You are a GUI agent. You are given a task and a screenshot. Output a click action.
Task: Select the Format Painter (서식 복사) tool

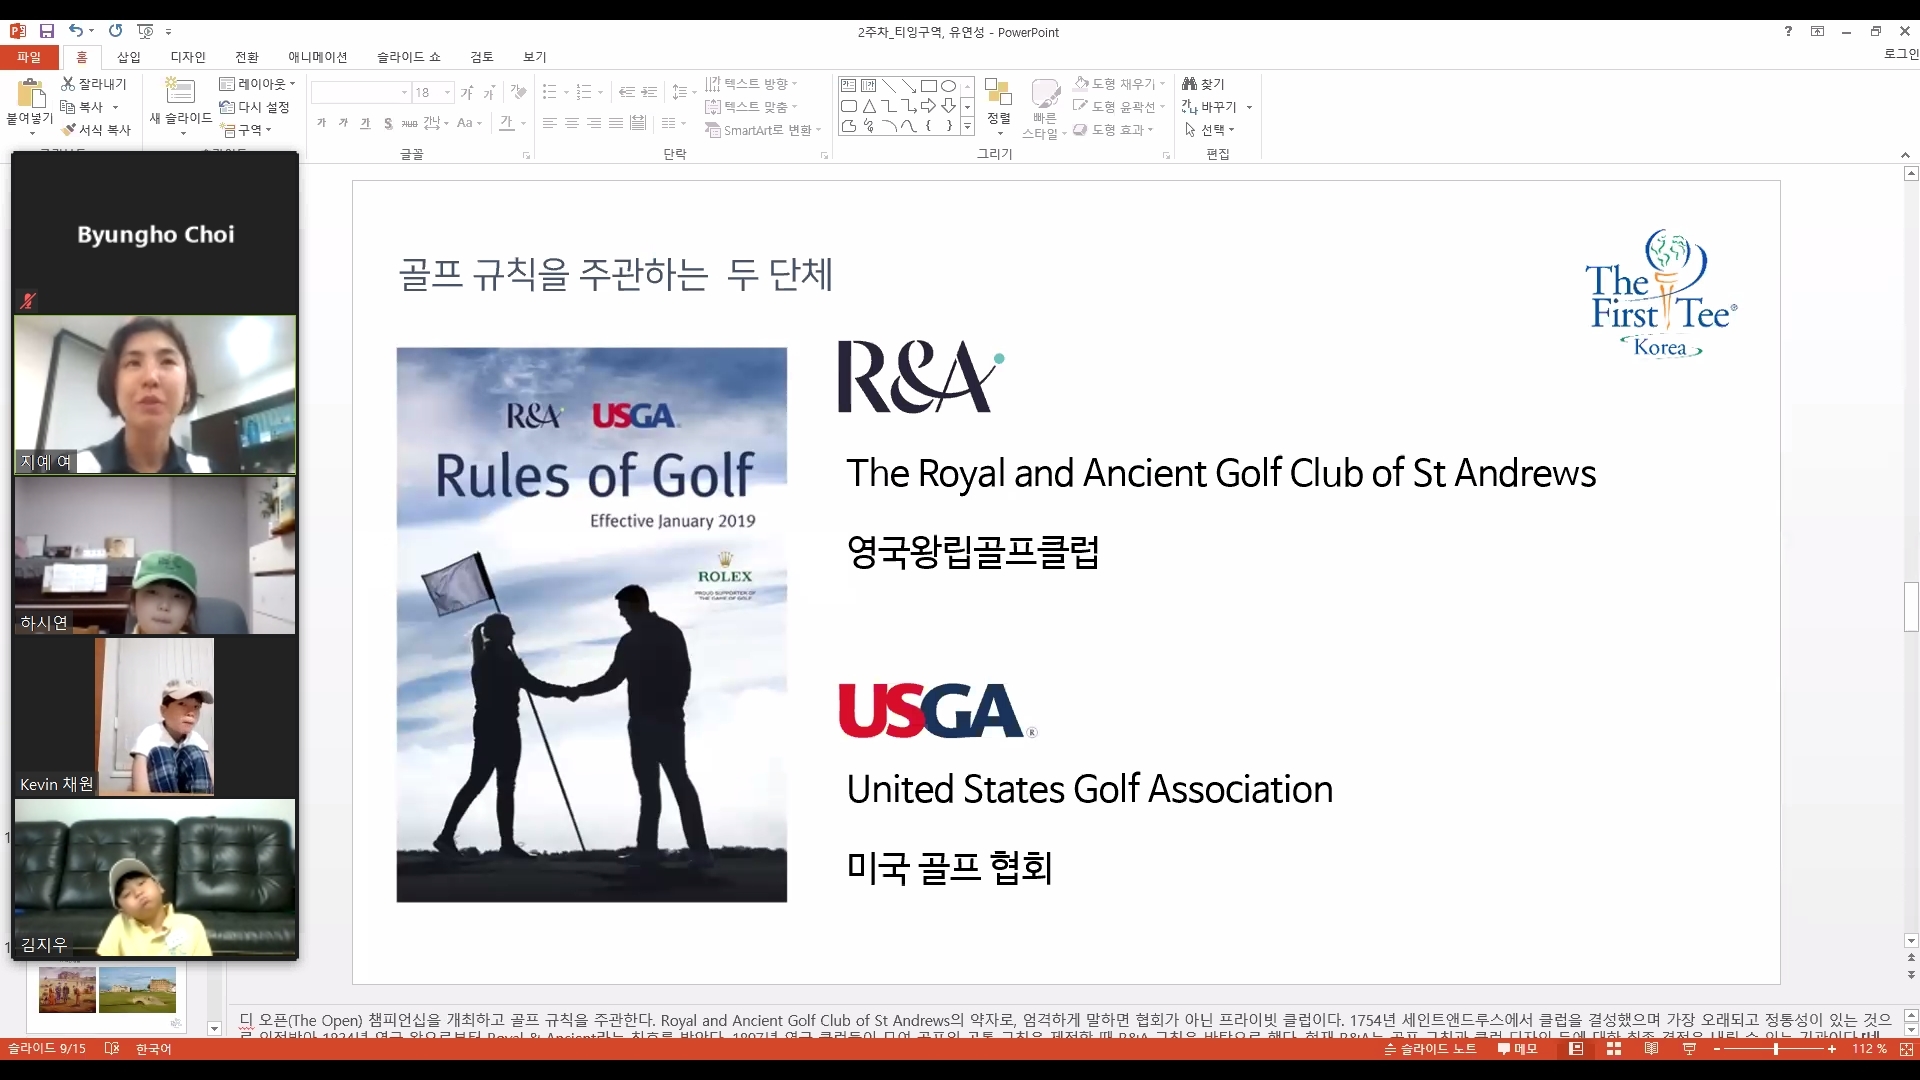point(96,130)
